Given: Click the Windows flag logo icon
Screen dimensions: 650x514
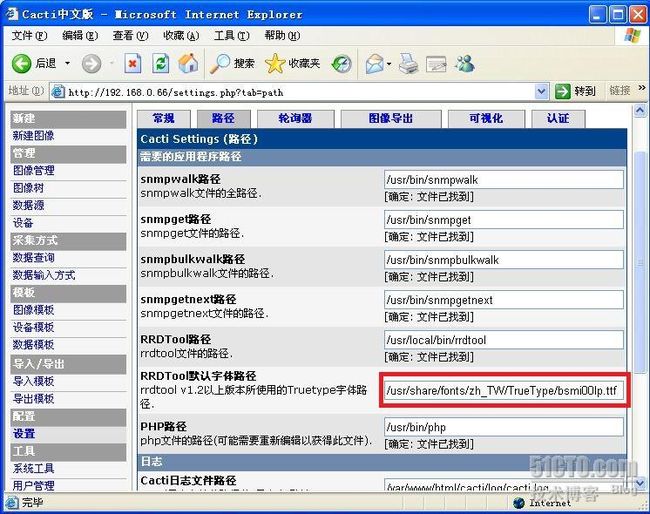Looking at the screenshot, I should [x=633, y=36].
